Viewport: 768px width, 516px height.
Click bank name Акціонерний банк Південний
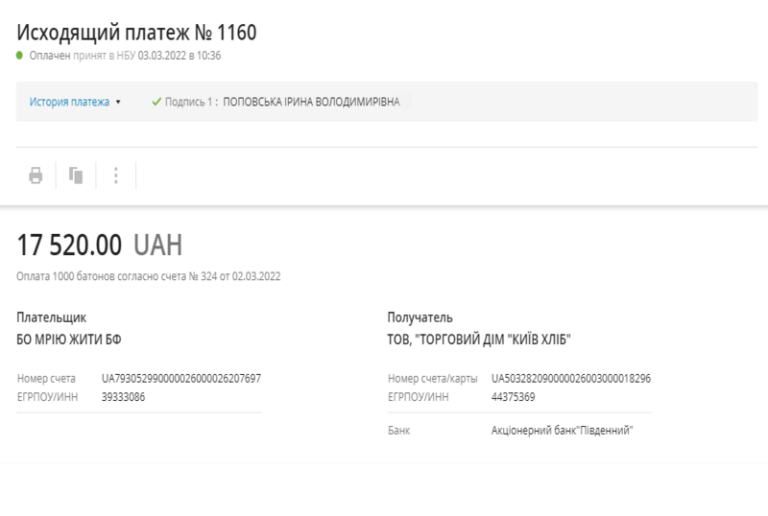point(562,430)
